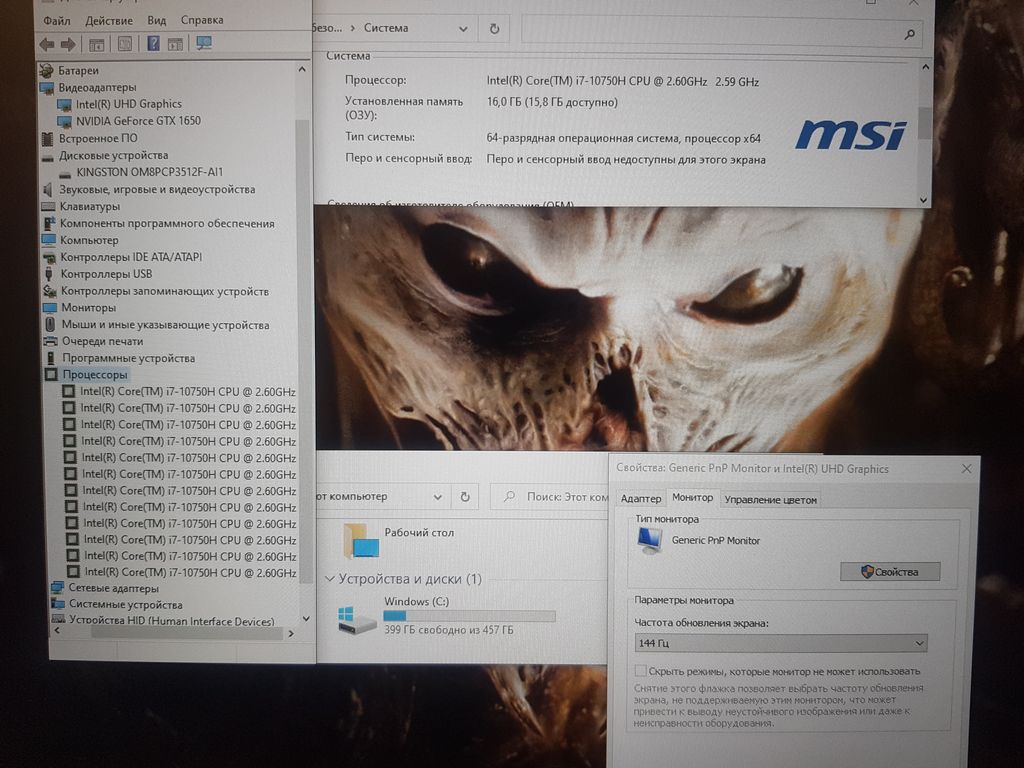
Task: Refresh the Этот компьютер explorer window
Action: 465,496
